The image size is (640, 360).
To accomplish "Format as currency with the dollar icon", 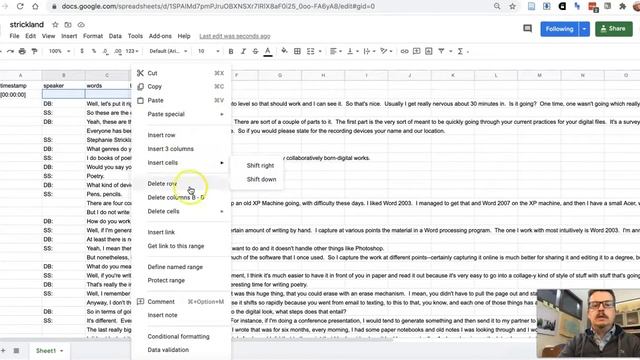I will click(x=82, y=51).
